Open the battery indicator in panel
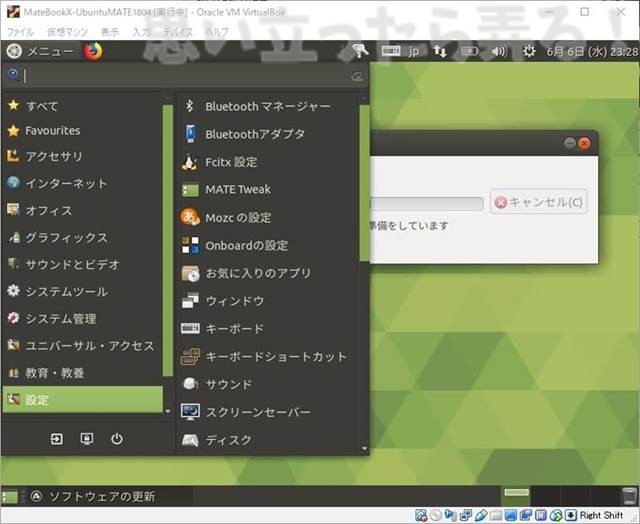The width and height of the screenshot is (640, 524). tap(470, 51)
